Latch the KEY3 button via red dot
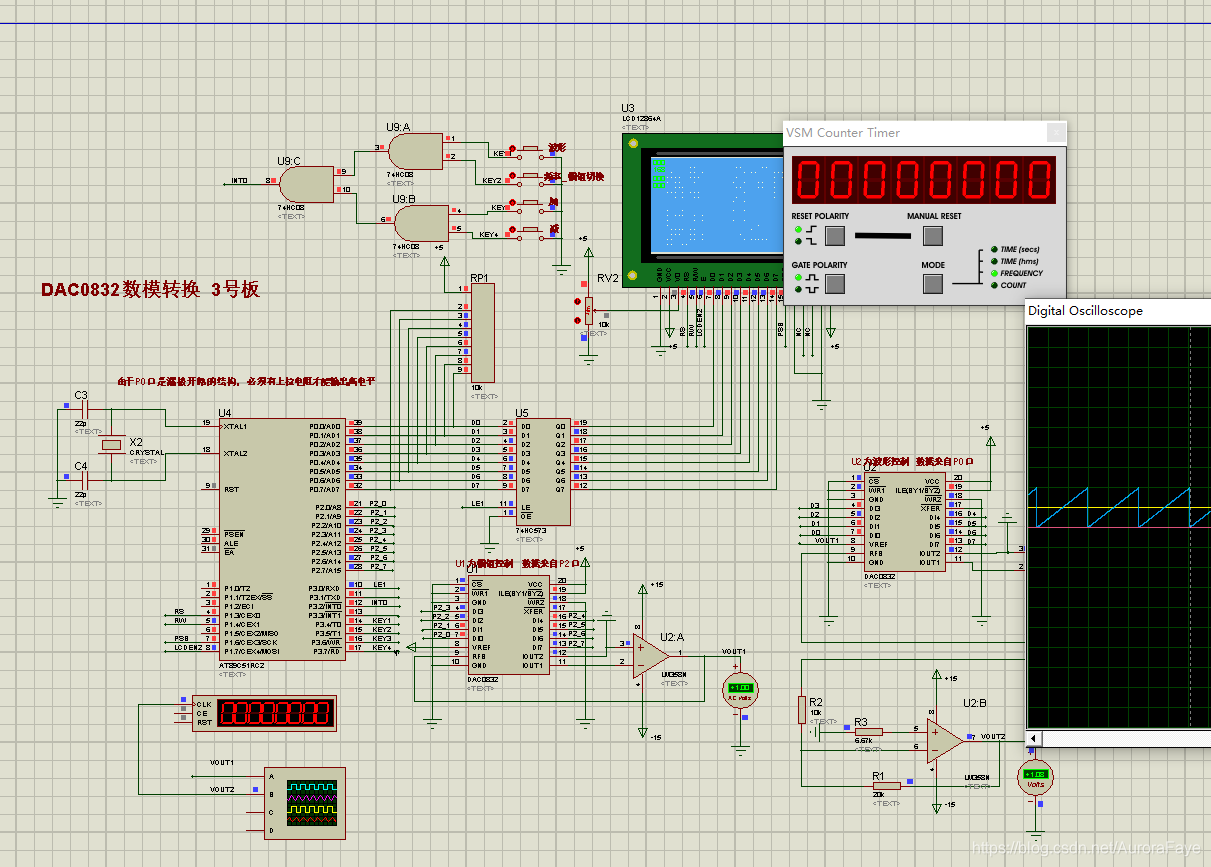 coord(513,204)
